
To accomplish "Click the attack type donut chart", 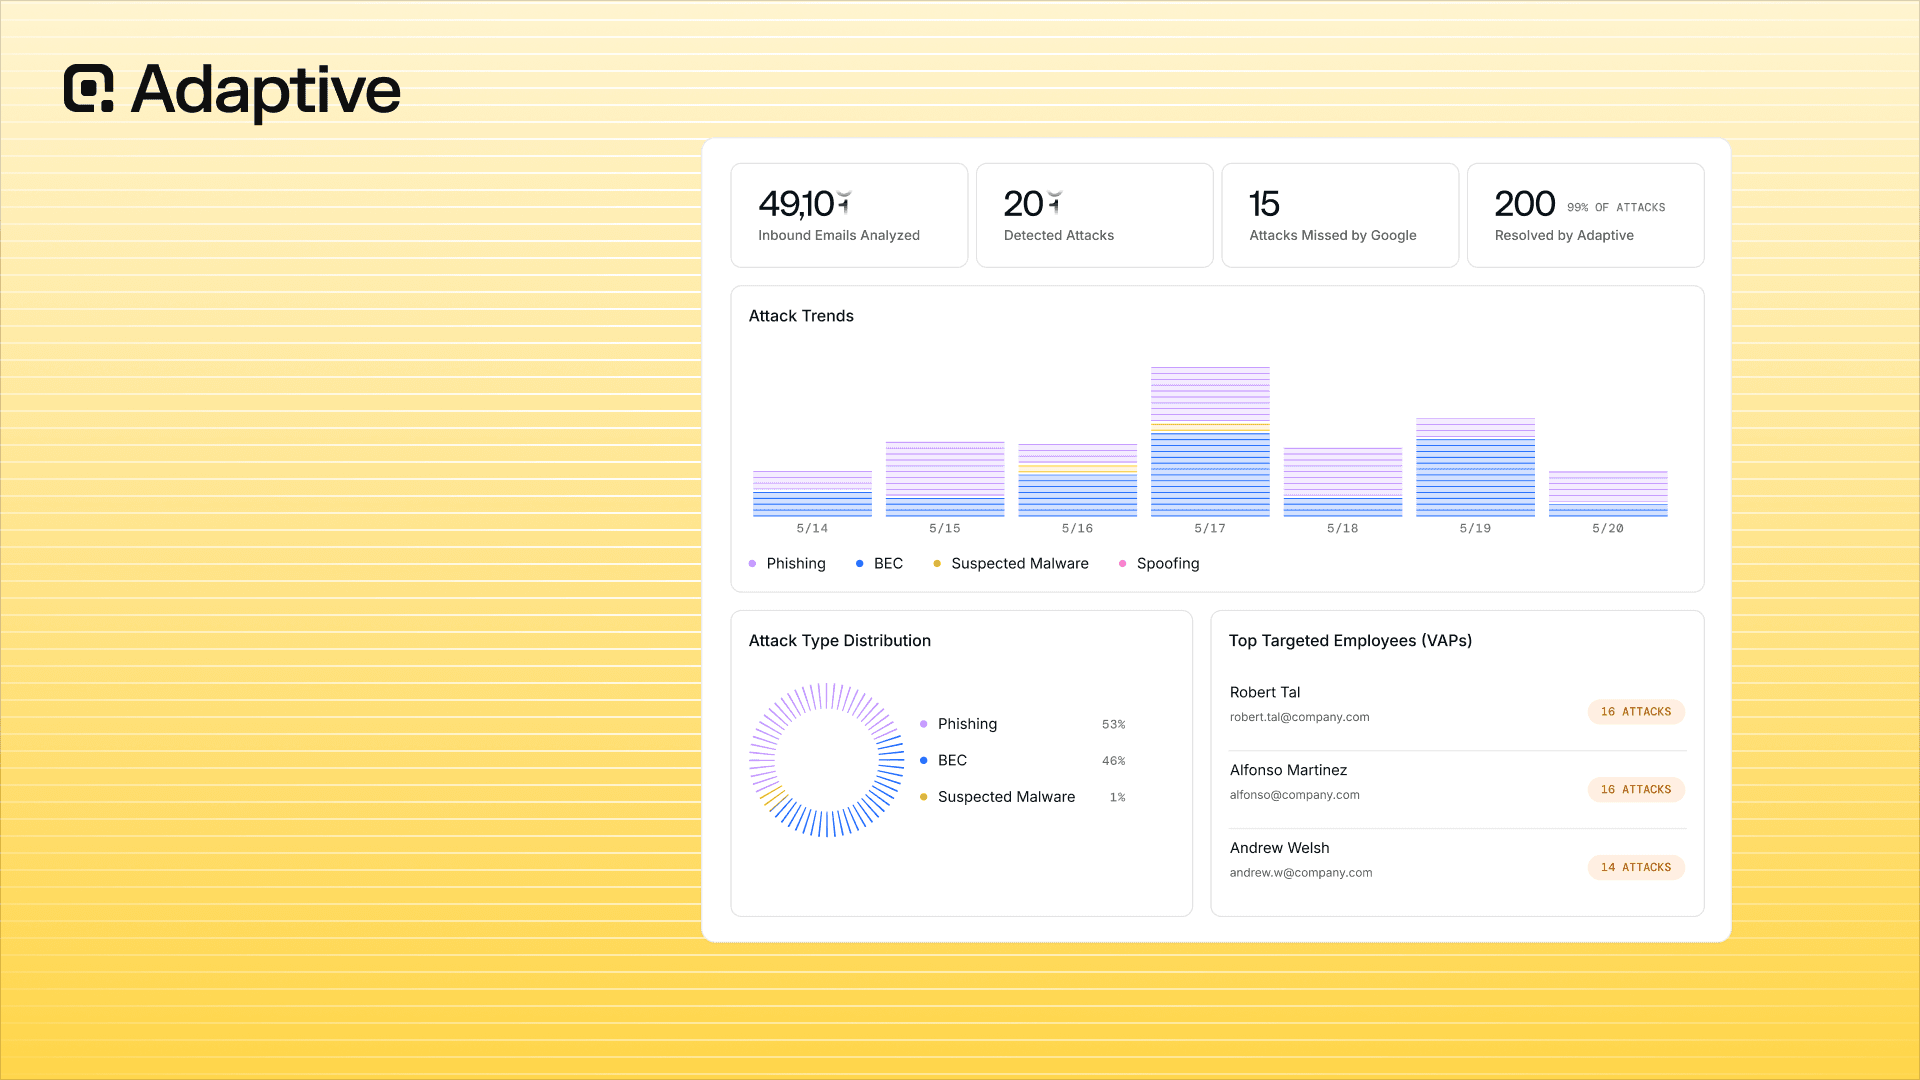I will coord(826,760).
